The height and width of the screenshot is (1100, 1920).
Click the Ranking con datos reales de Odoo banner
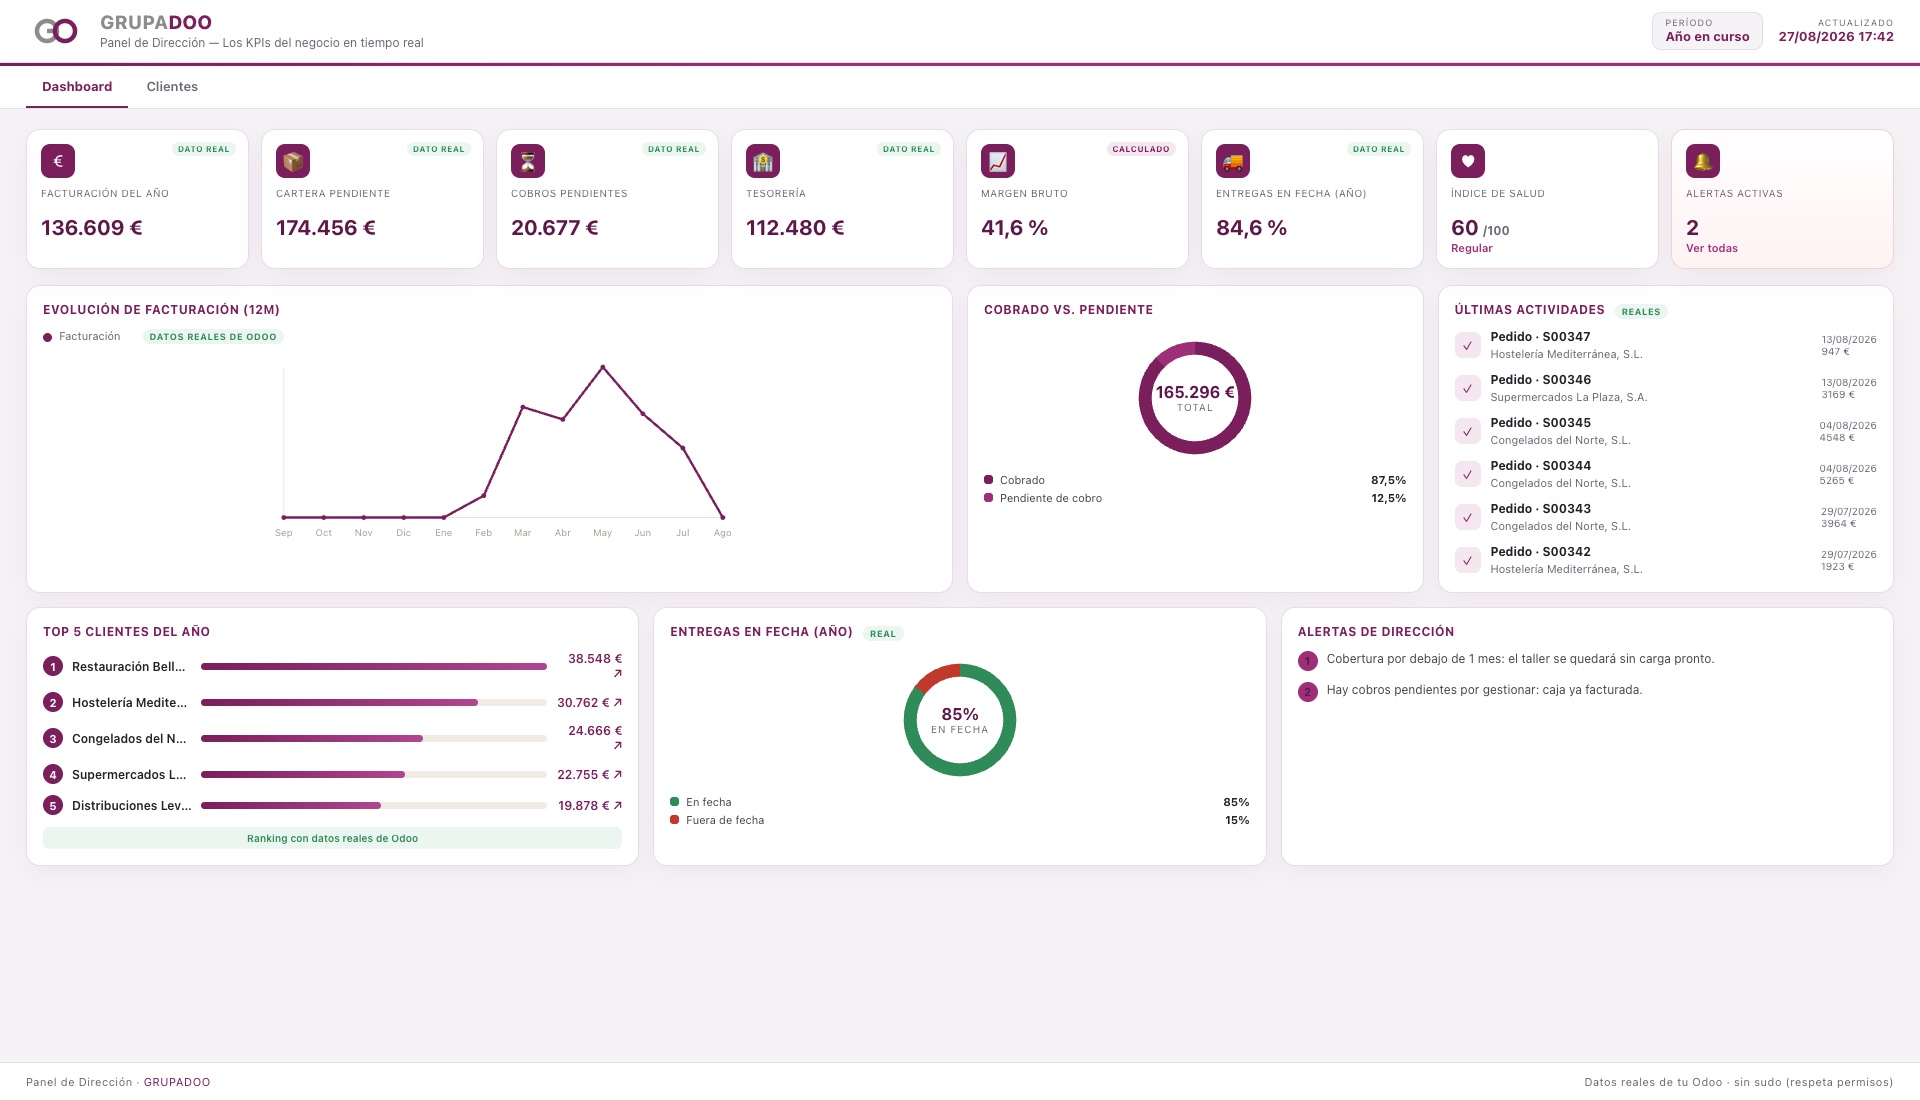[332, 838]
